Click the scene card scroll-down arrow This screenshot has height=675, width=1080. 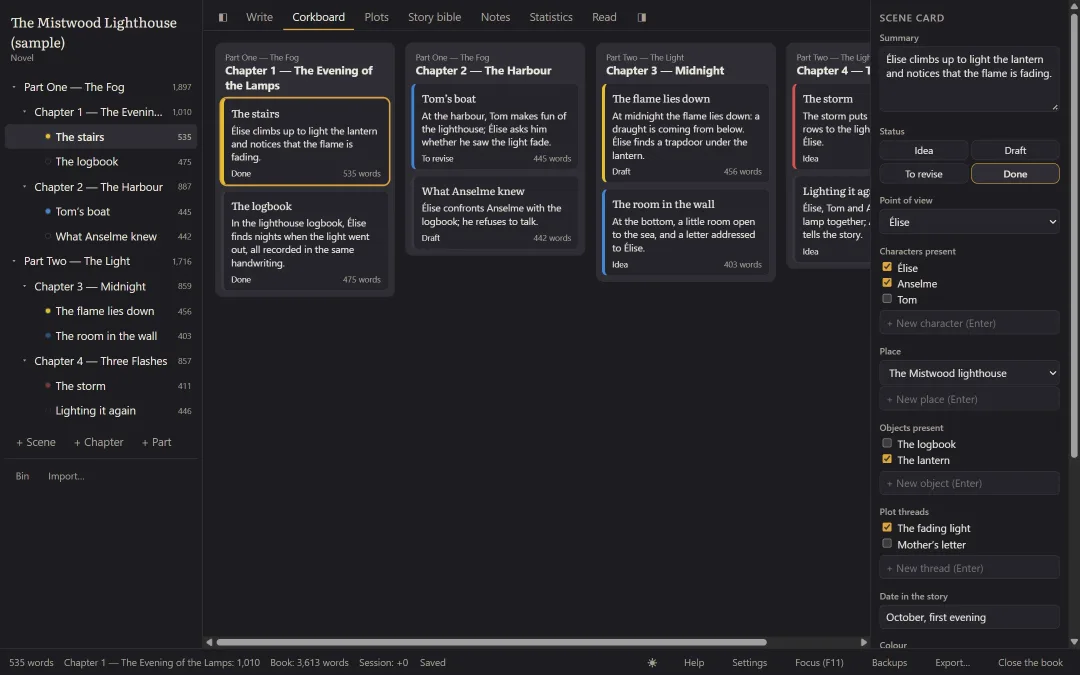pos(1074,642)
